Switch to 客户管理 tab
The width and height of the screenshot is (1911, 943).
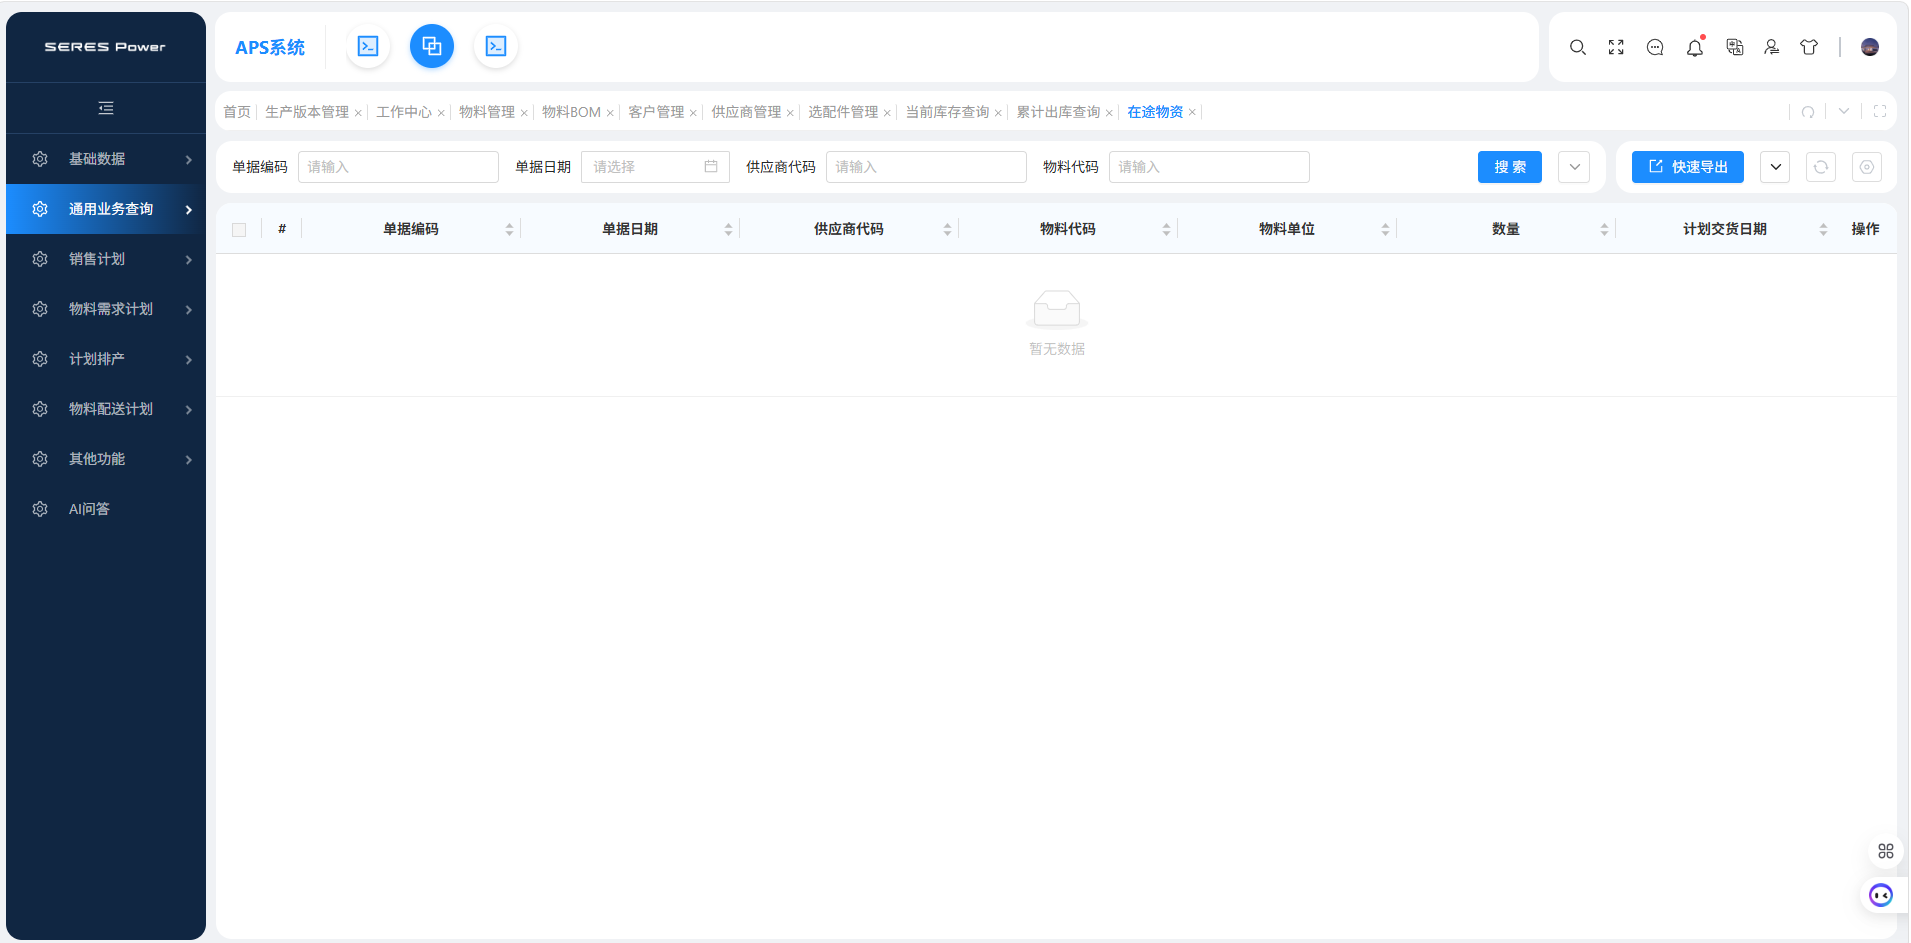tap(656, 112)
